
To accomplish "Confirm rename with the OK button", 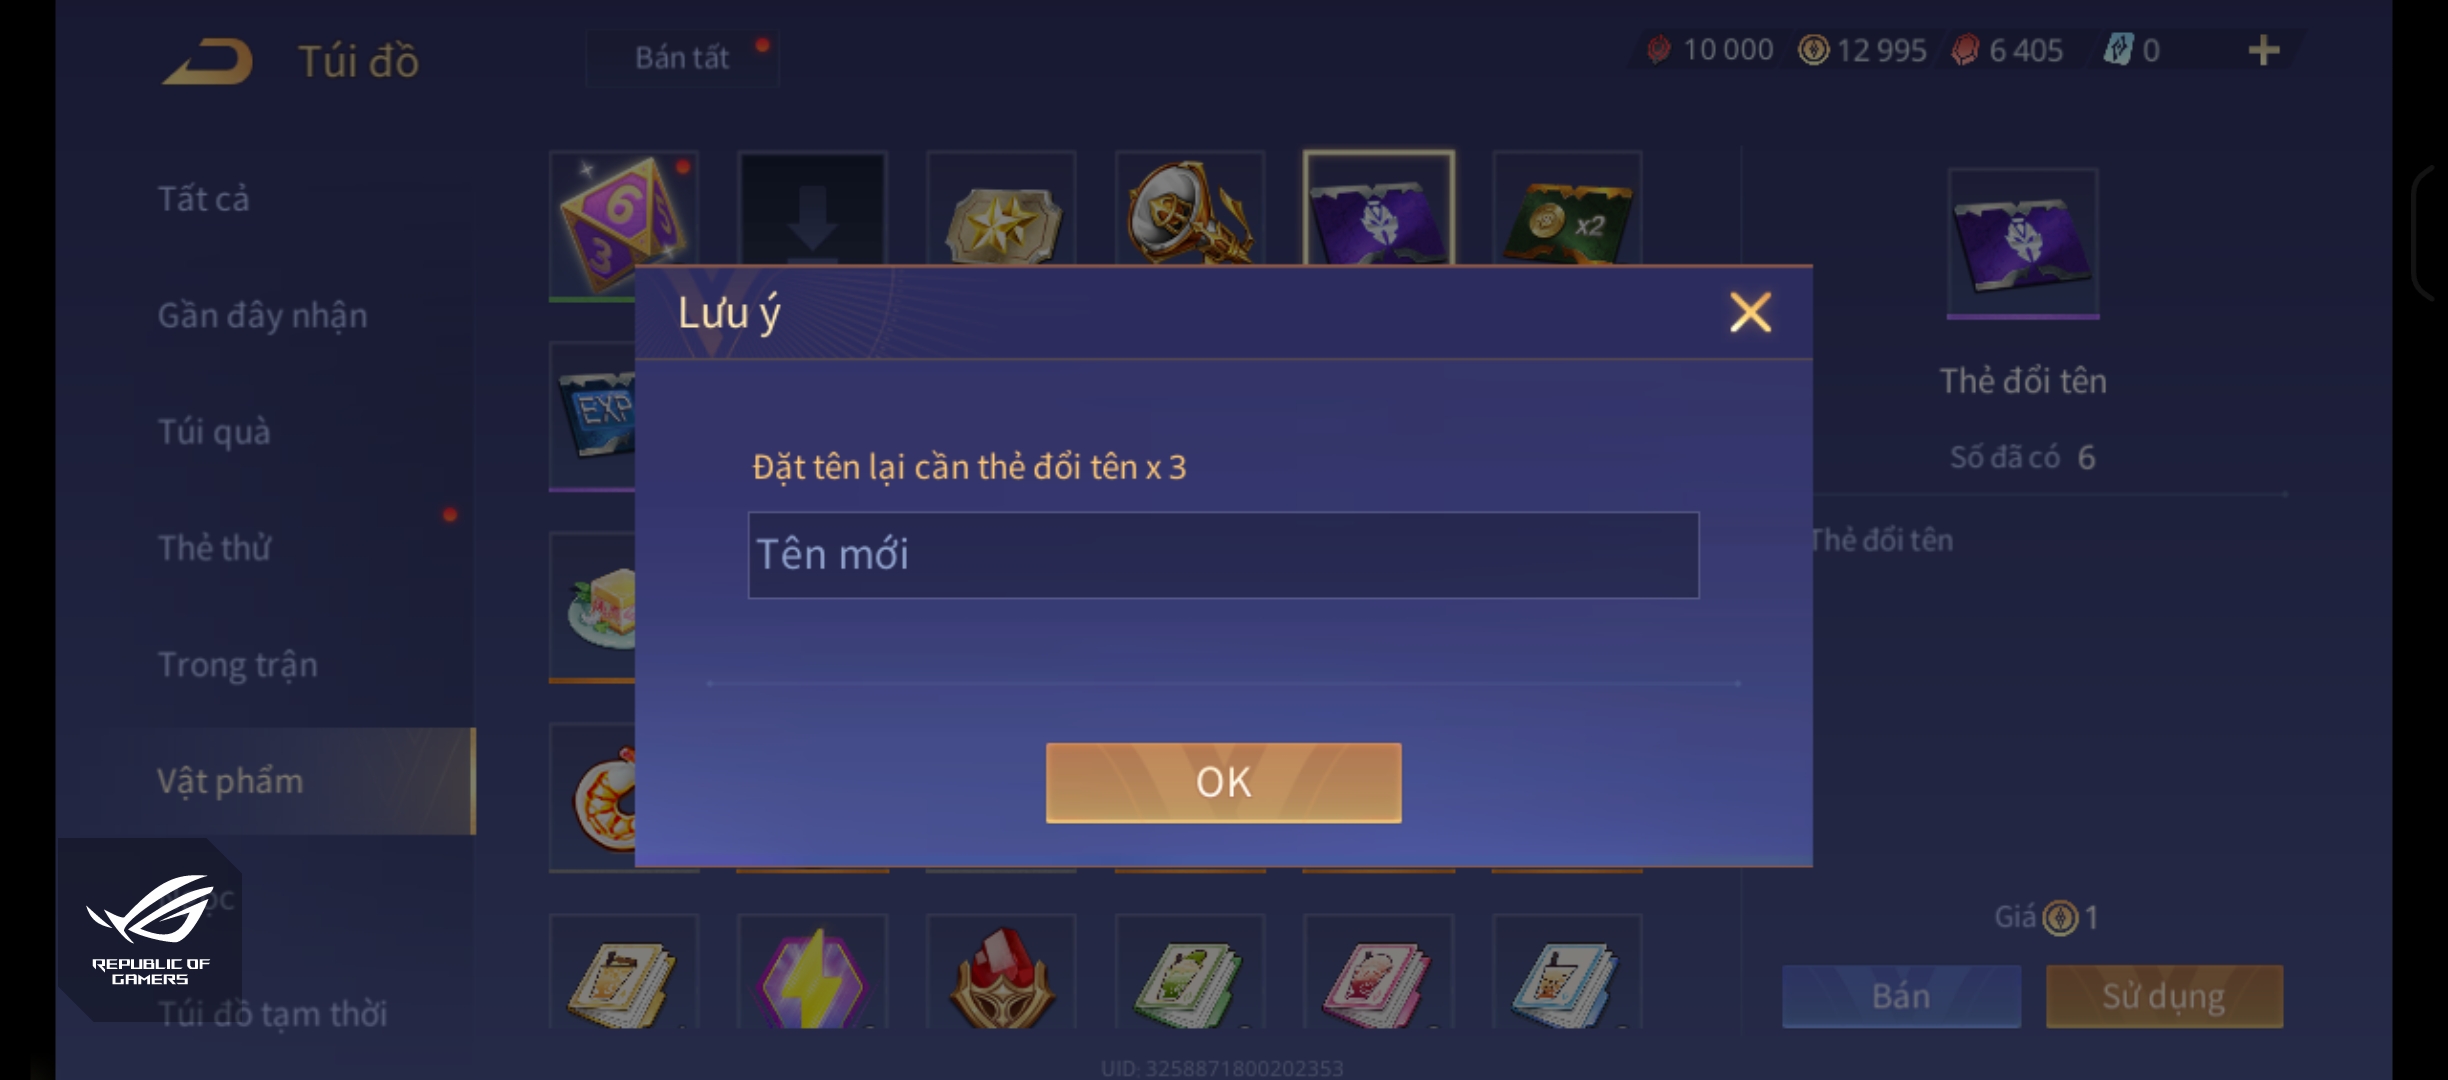I will point(1223,782).
